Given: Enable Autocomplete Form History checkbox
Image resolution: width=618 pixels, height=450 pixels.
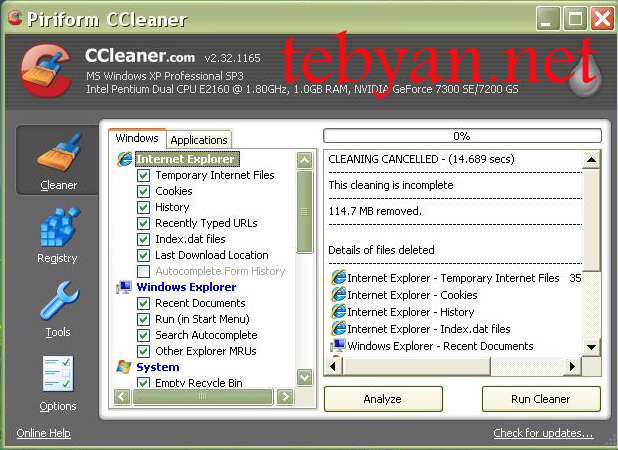Looking at the screenshot, I should coord(143,271).
